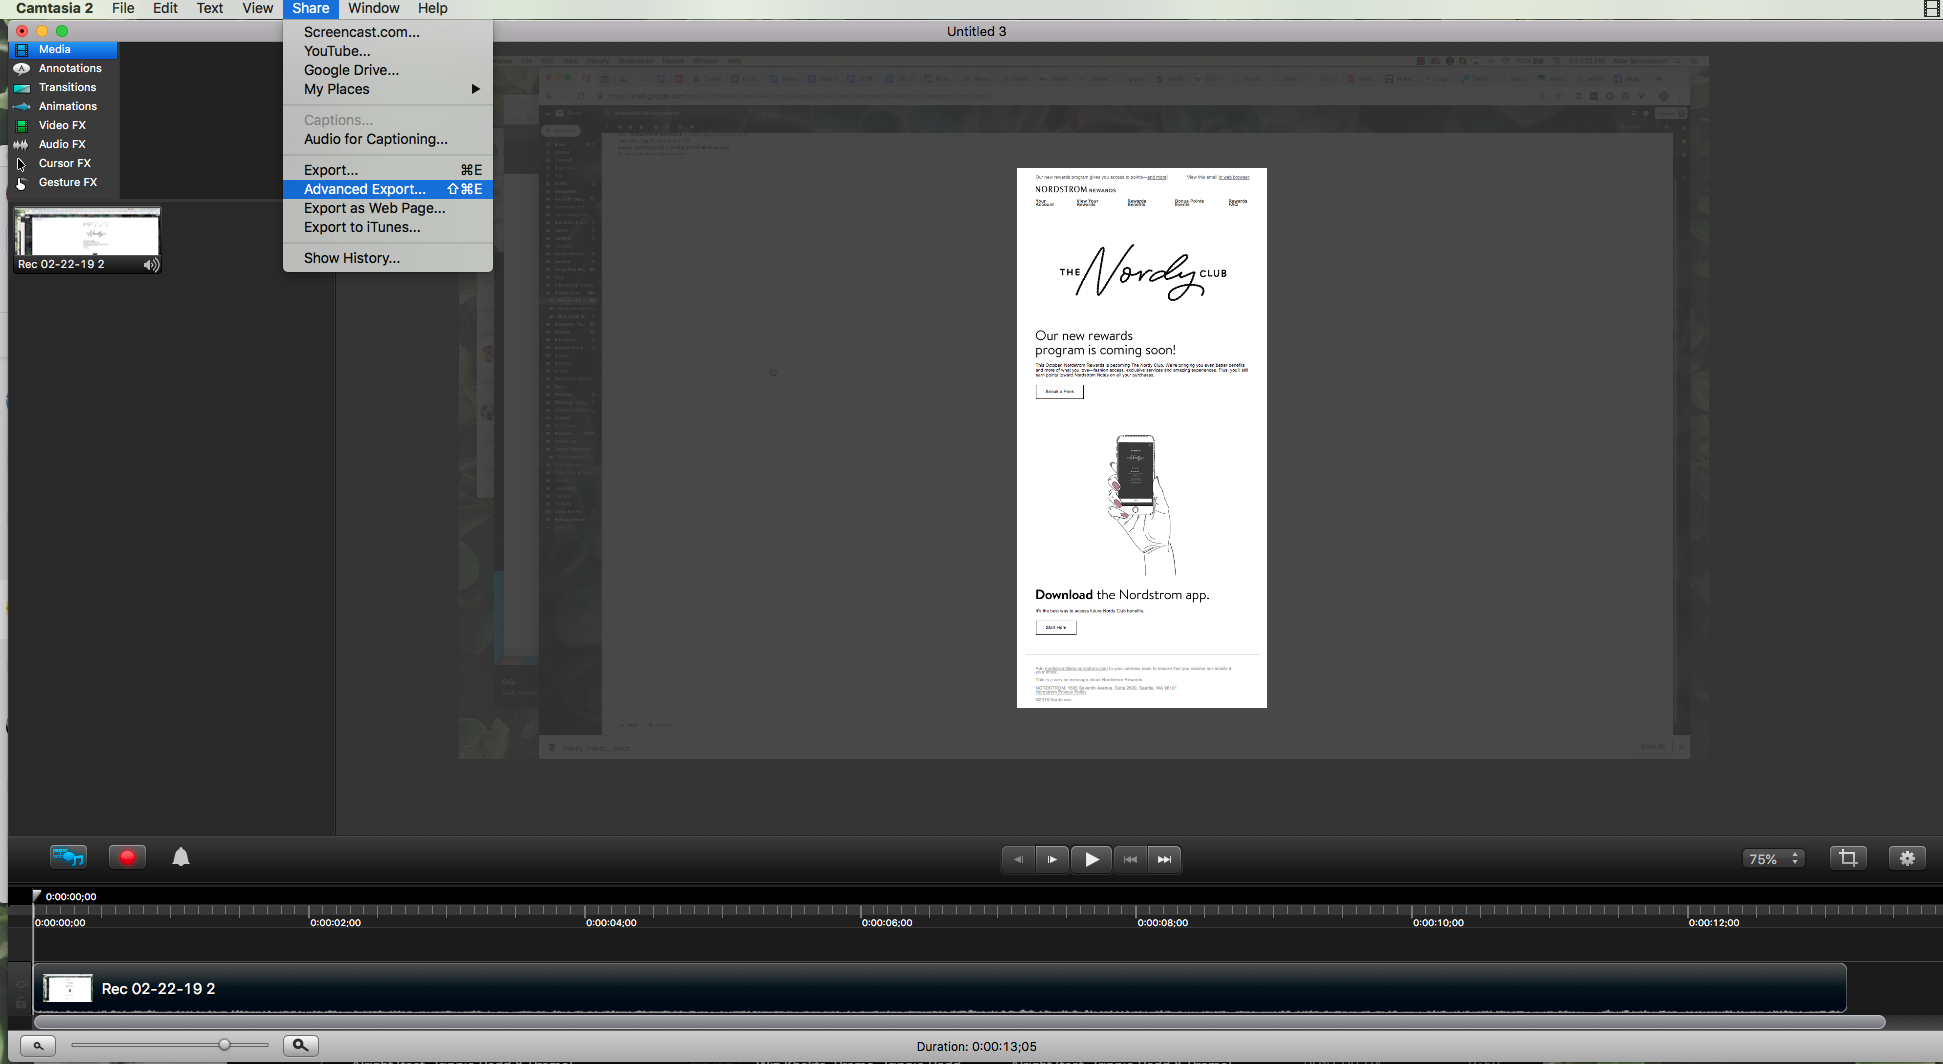Image resolution: width=1943 pixels, height=1064 pixels.
Task: Click the timeline zoom-in magnifier button
Action: [300, 1045]
